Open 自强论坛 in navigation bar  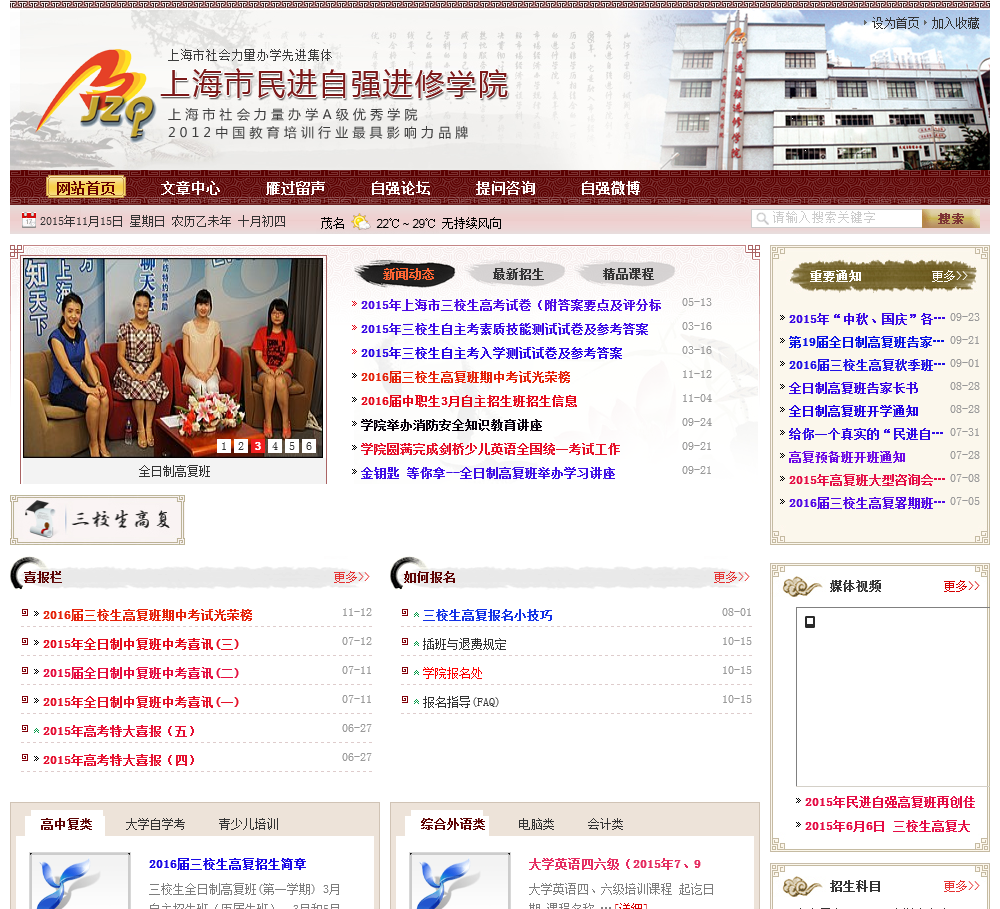pyautogui.click(x=401, y=188)
